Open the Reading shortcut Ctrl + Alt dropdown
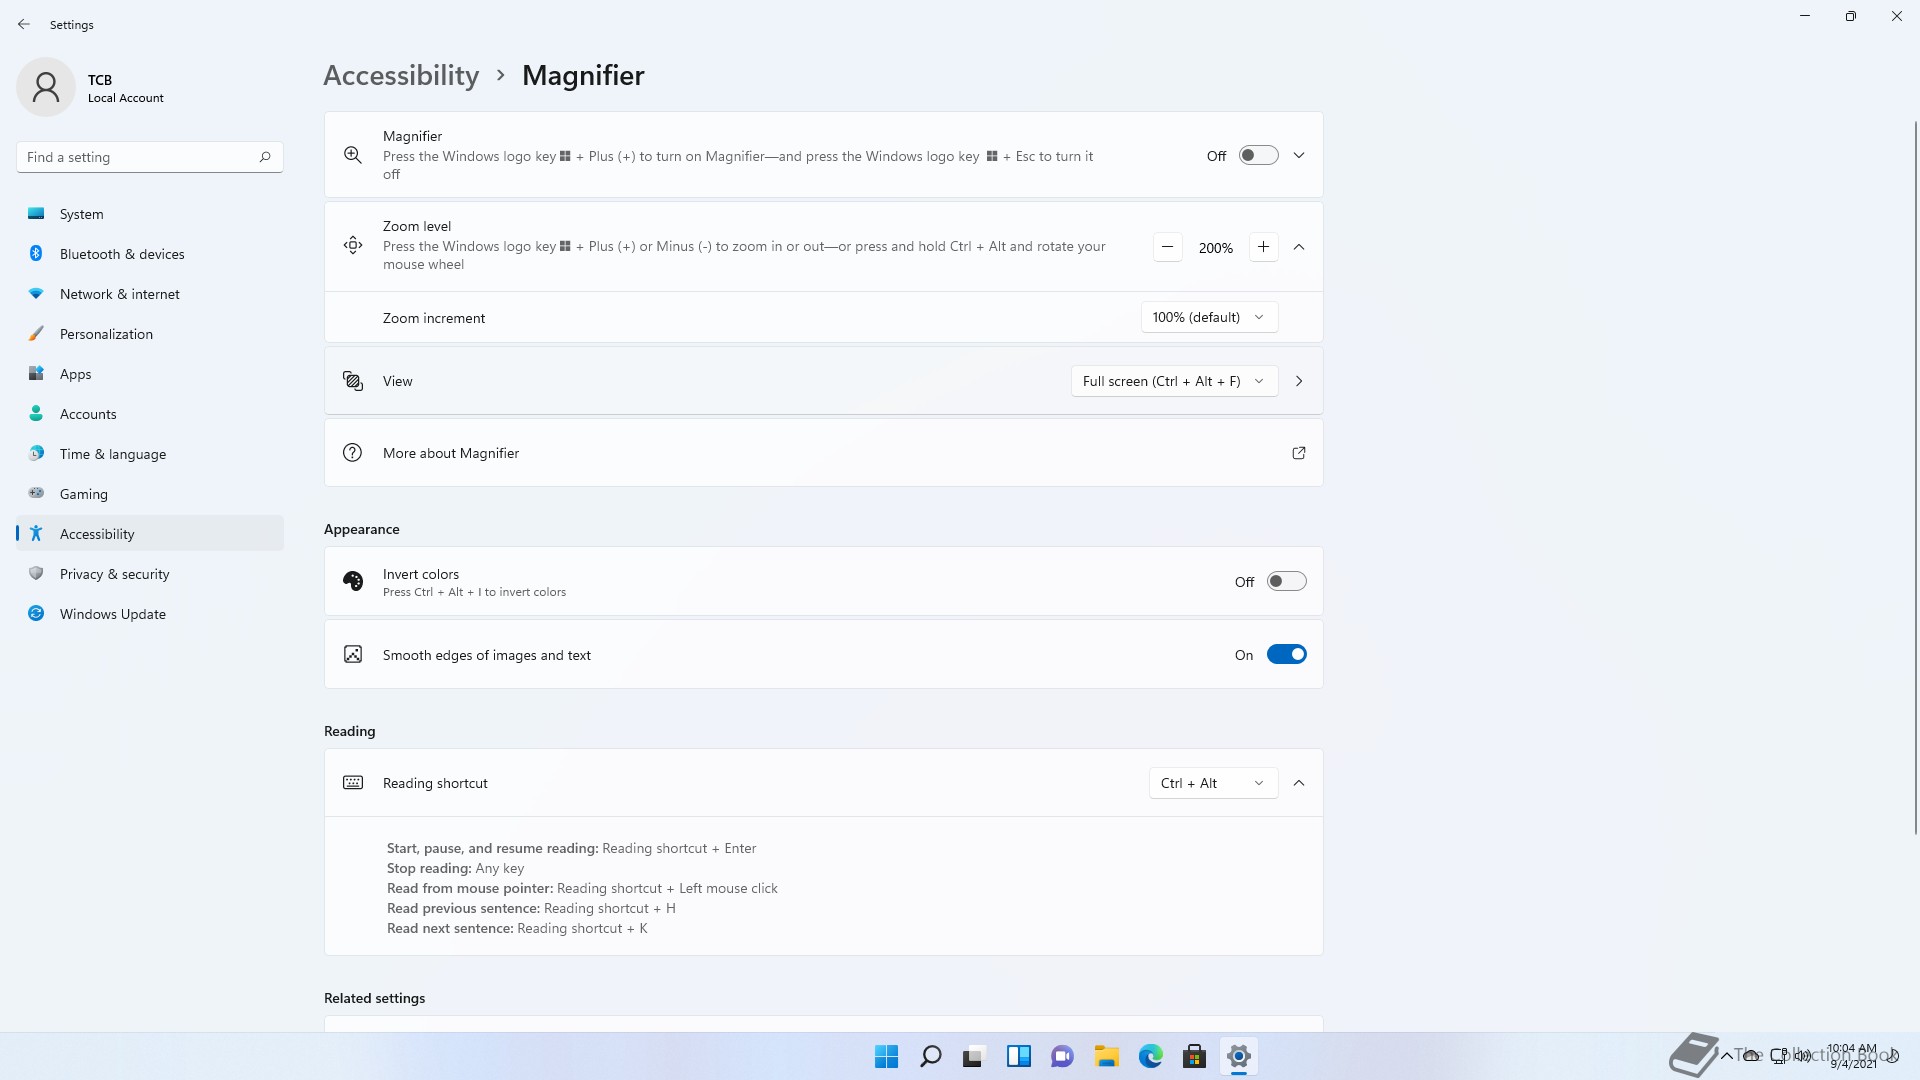1920x1080 pixels. click(x=1212, y=783)
